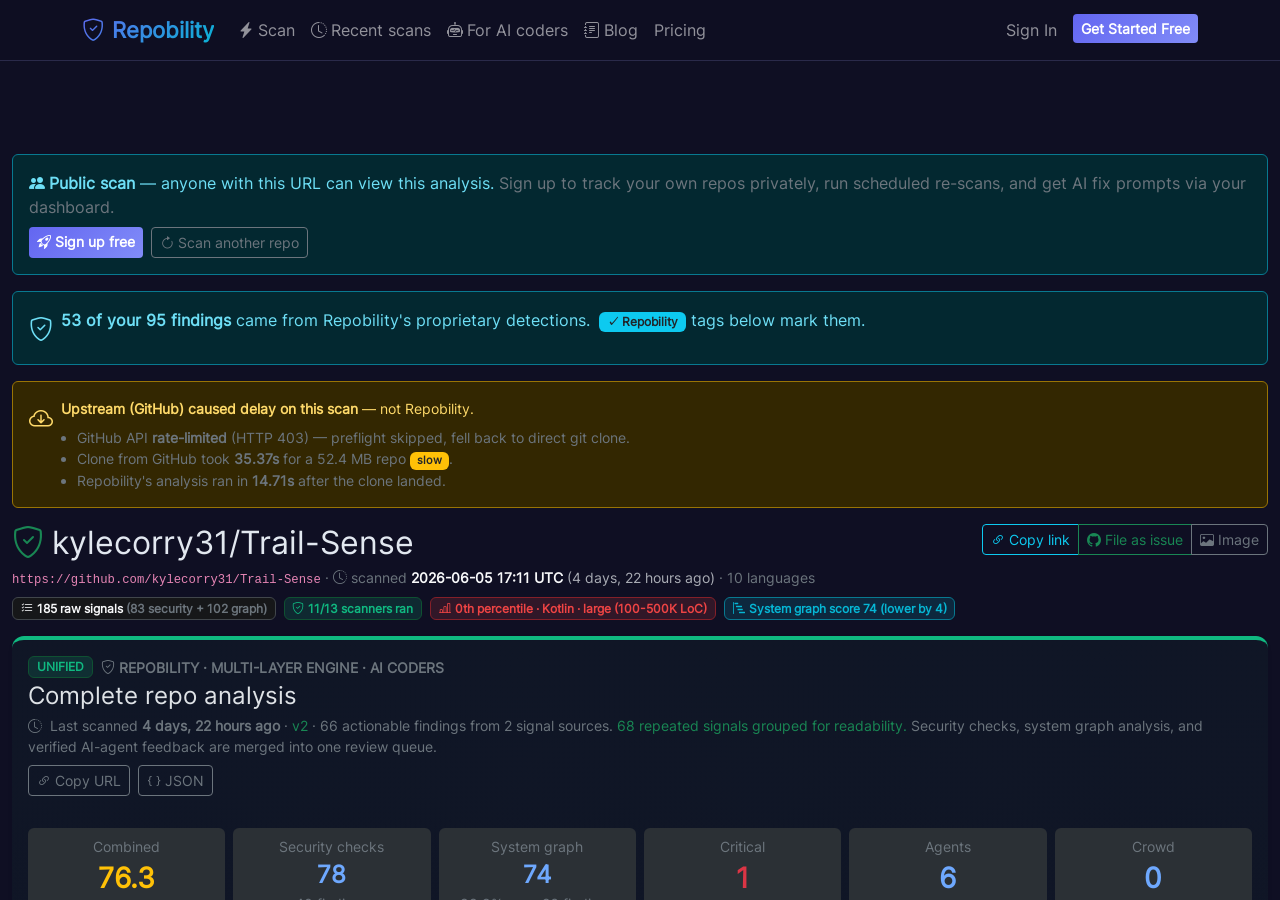Screen dimensions: 1280x900
Task: Click the "rate-limited" text in the delay notice
Action: click(189, 438)
